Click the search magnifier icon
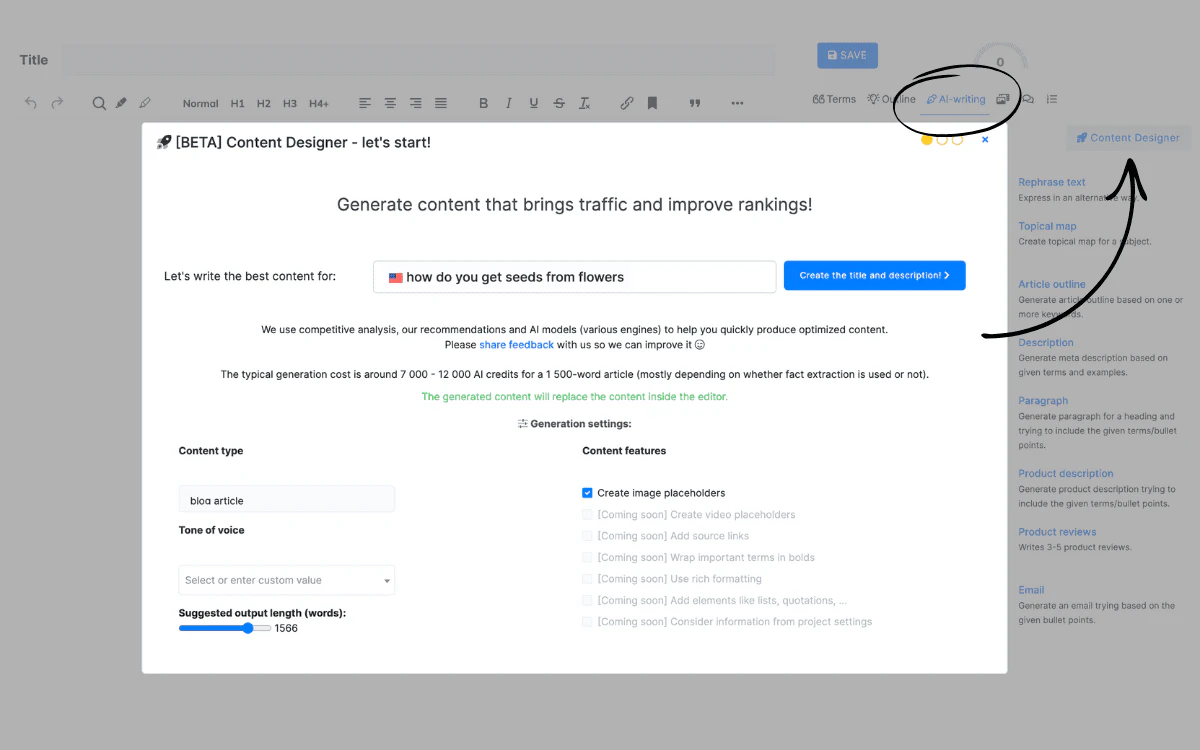The width and height of the screenshot is (1200, 750). (x=99, y=103)
